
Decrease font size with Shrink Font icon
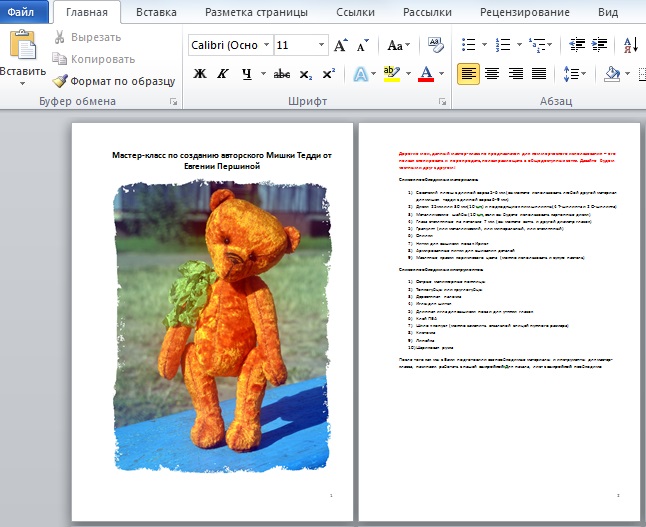(x=363, y=45)
